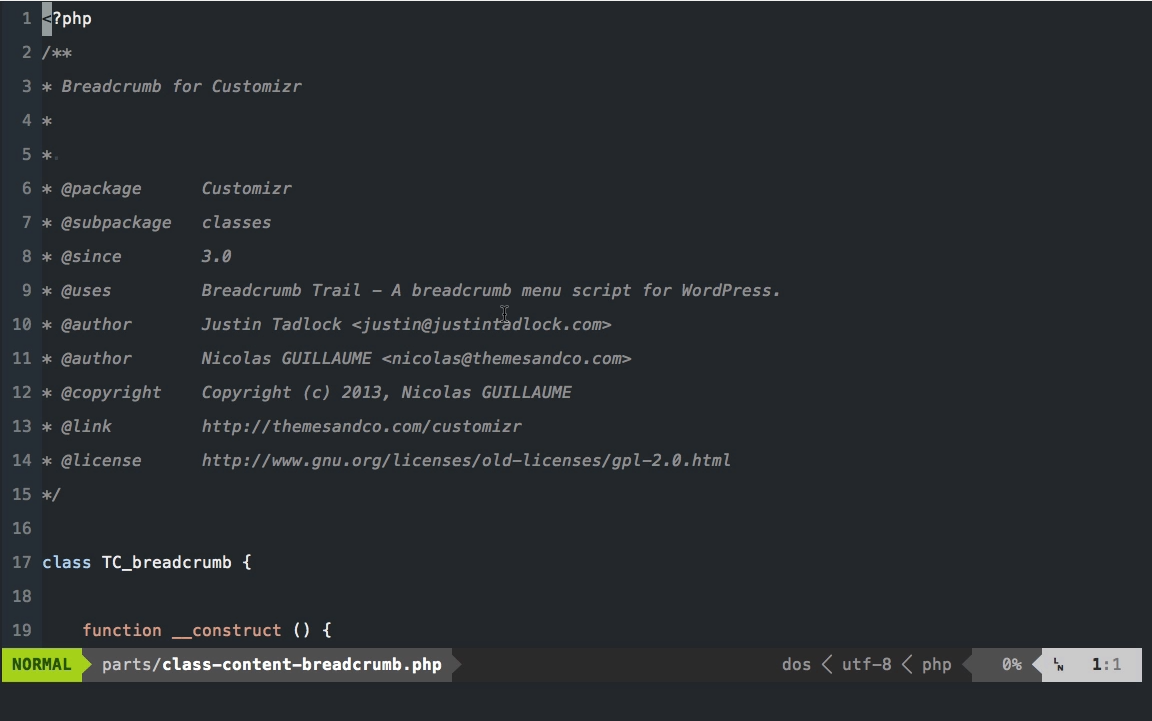Click the php filetype label in statusline
The width and height of the screenshot is (1152, 721).
[937, 664]
